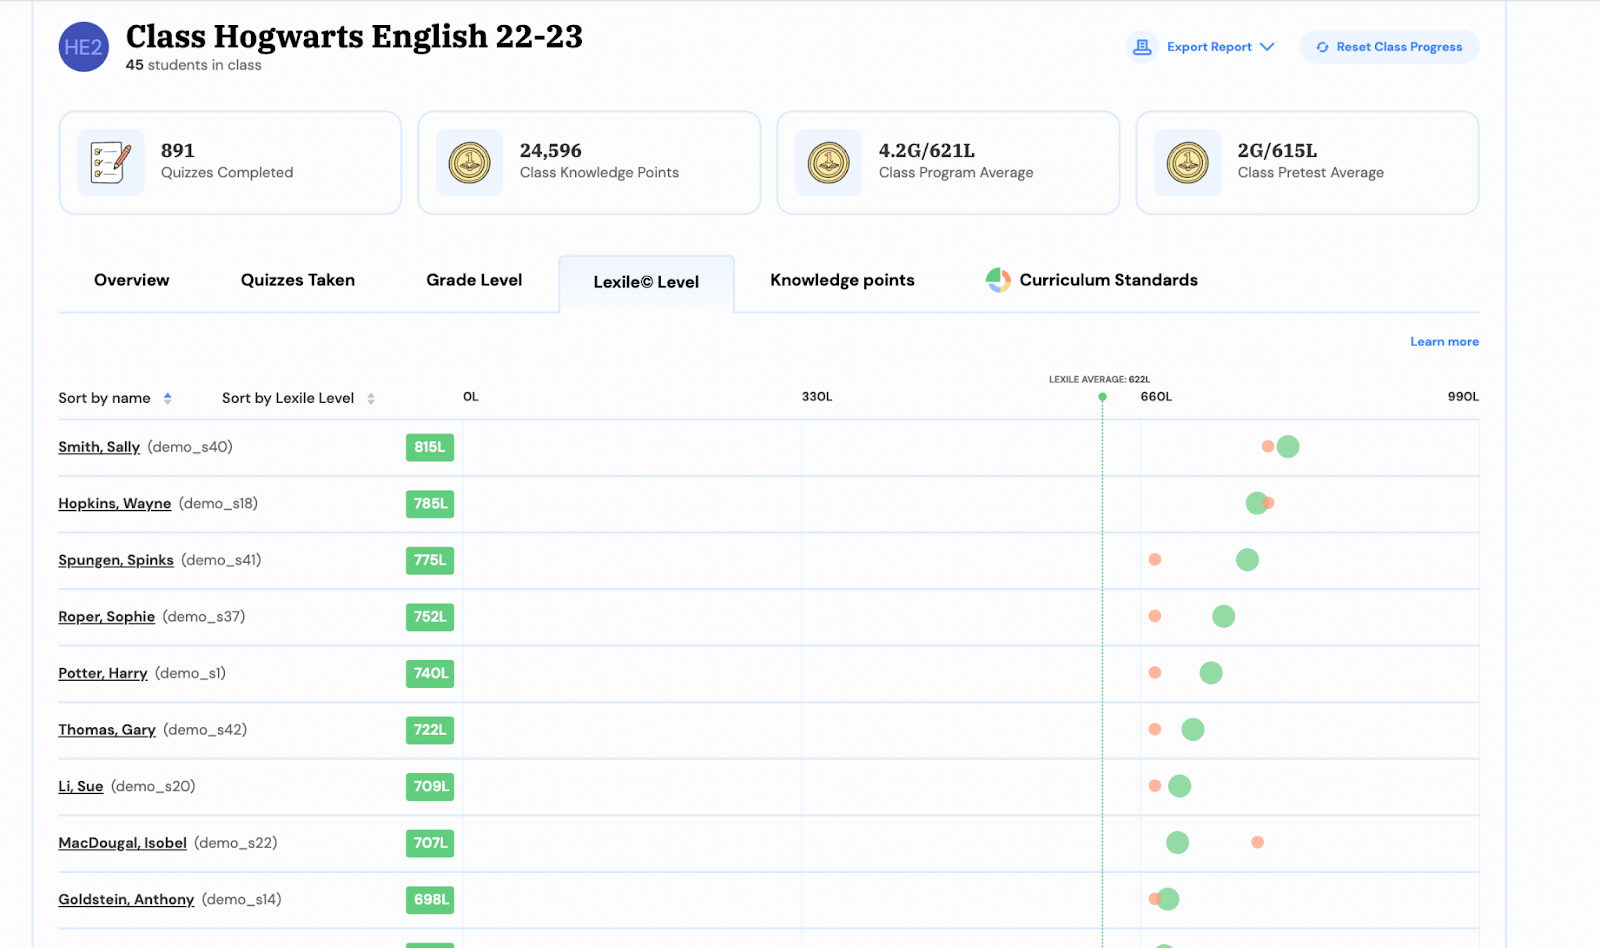Click Potter, Harry's 740L level badge

click(430, 674)
